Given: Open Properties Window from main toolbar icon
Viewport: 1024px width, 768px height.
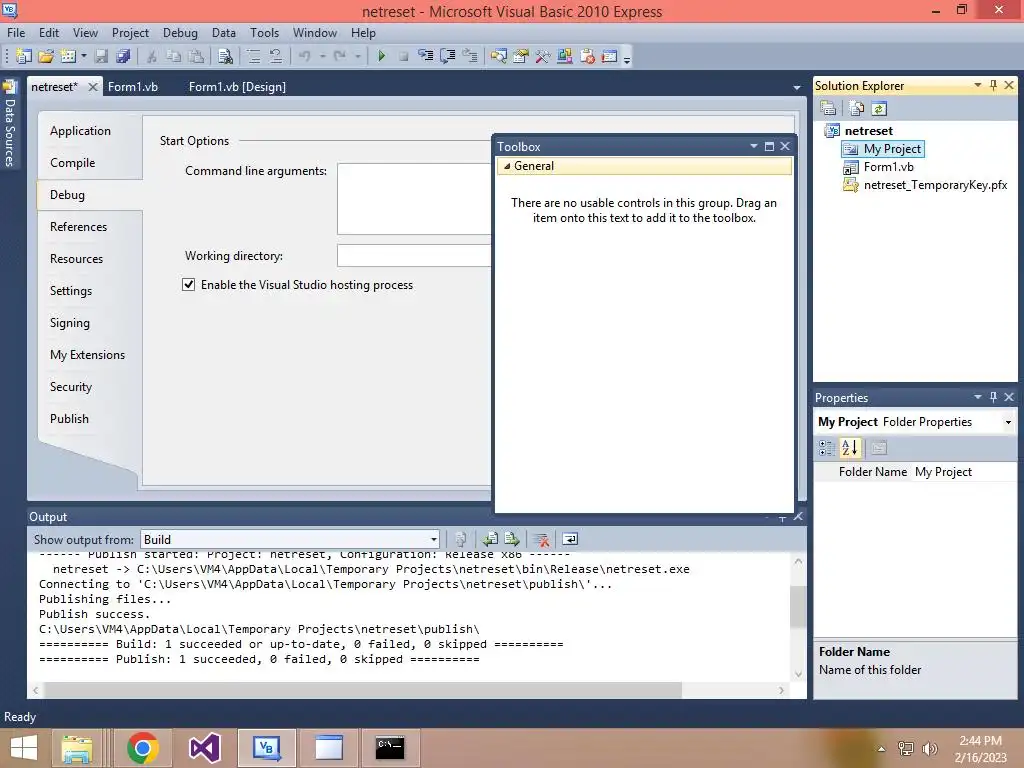Looking at the screenshot, I should point(520,56).
